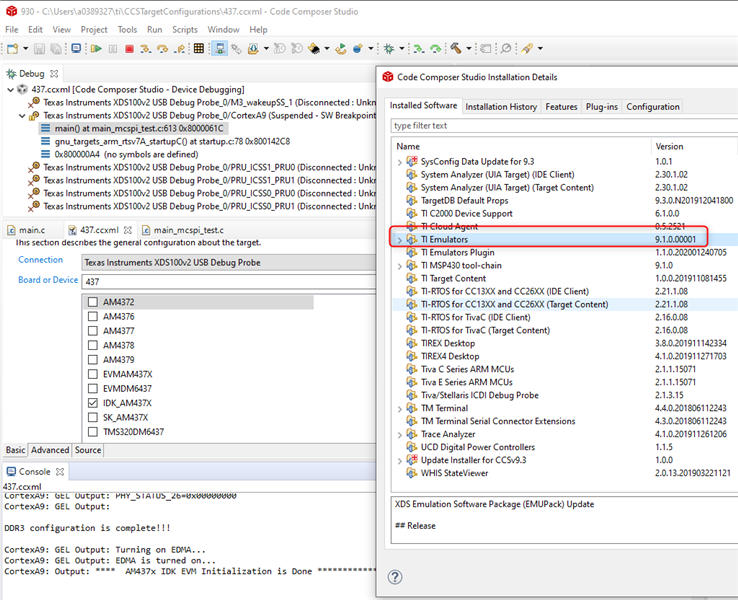Click the yellow Step Into icon
This screenshot has width=738, height=600.
click(x=146, y=48)
